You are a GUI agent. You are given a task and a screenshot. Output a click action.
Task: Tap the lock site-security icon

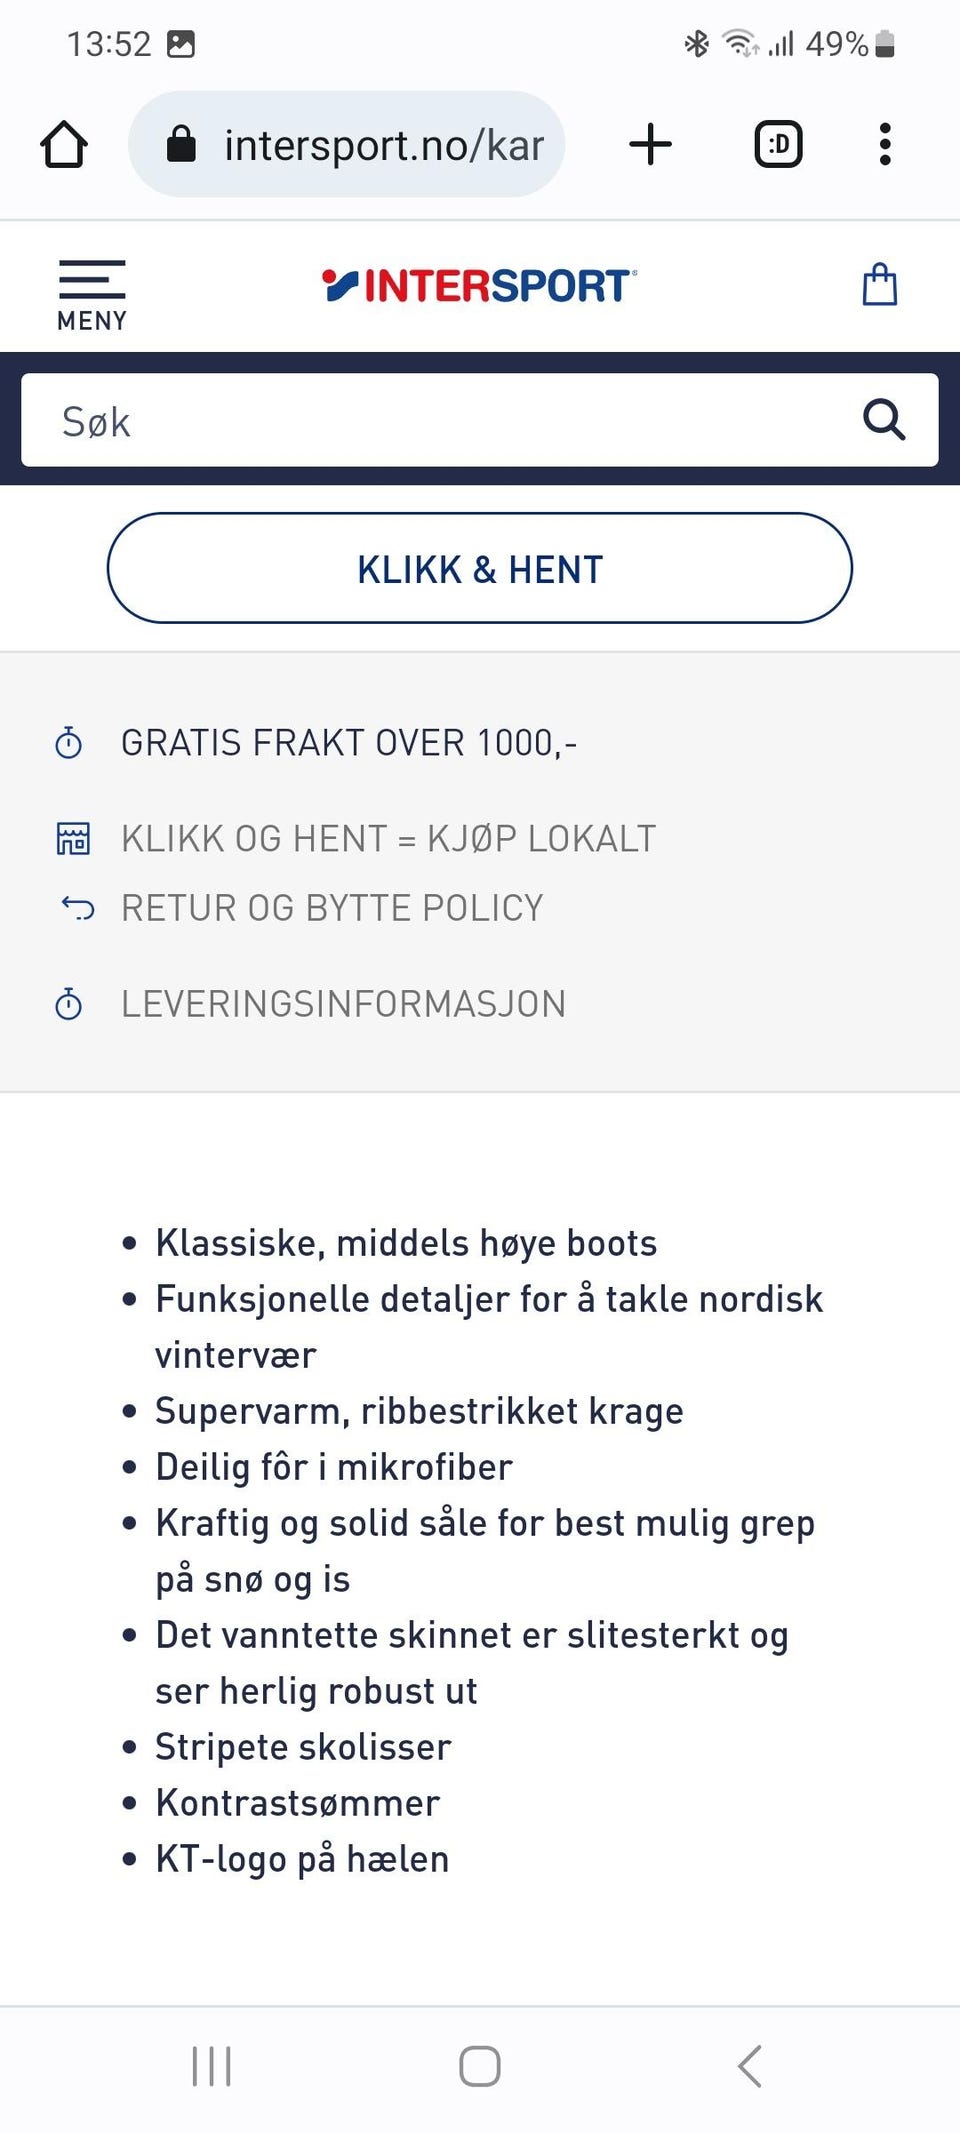pos(181,144)
